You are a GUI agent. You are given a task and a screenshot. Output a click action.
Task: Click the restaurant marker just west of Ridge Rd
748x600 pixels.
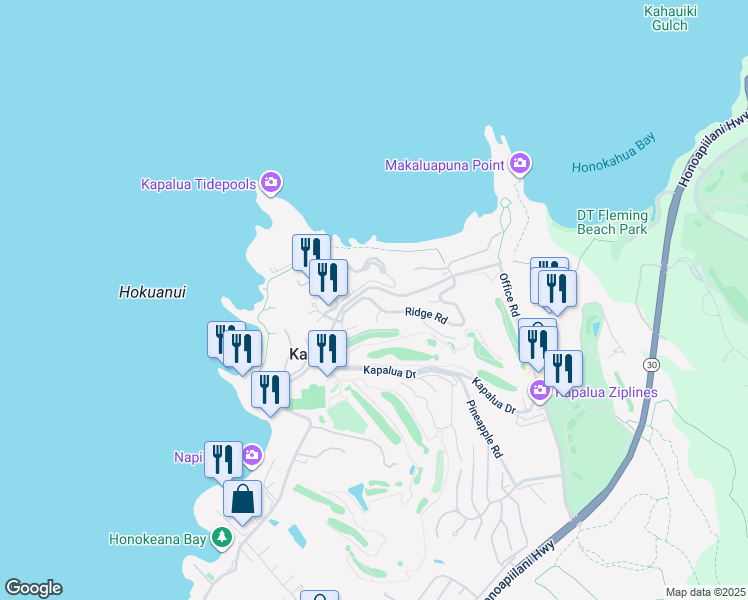click(328, 280)
